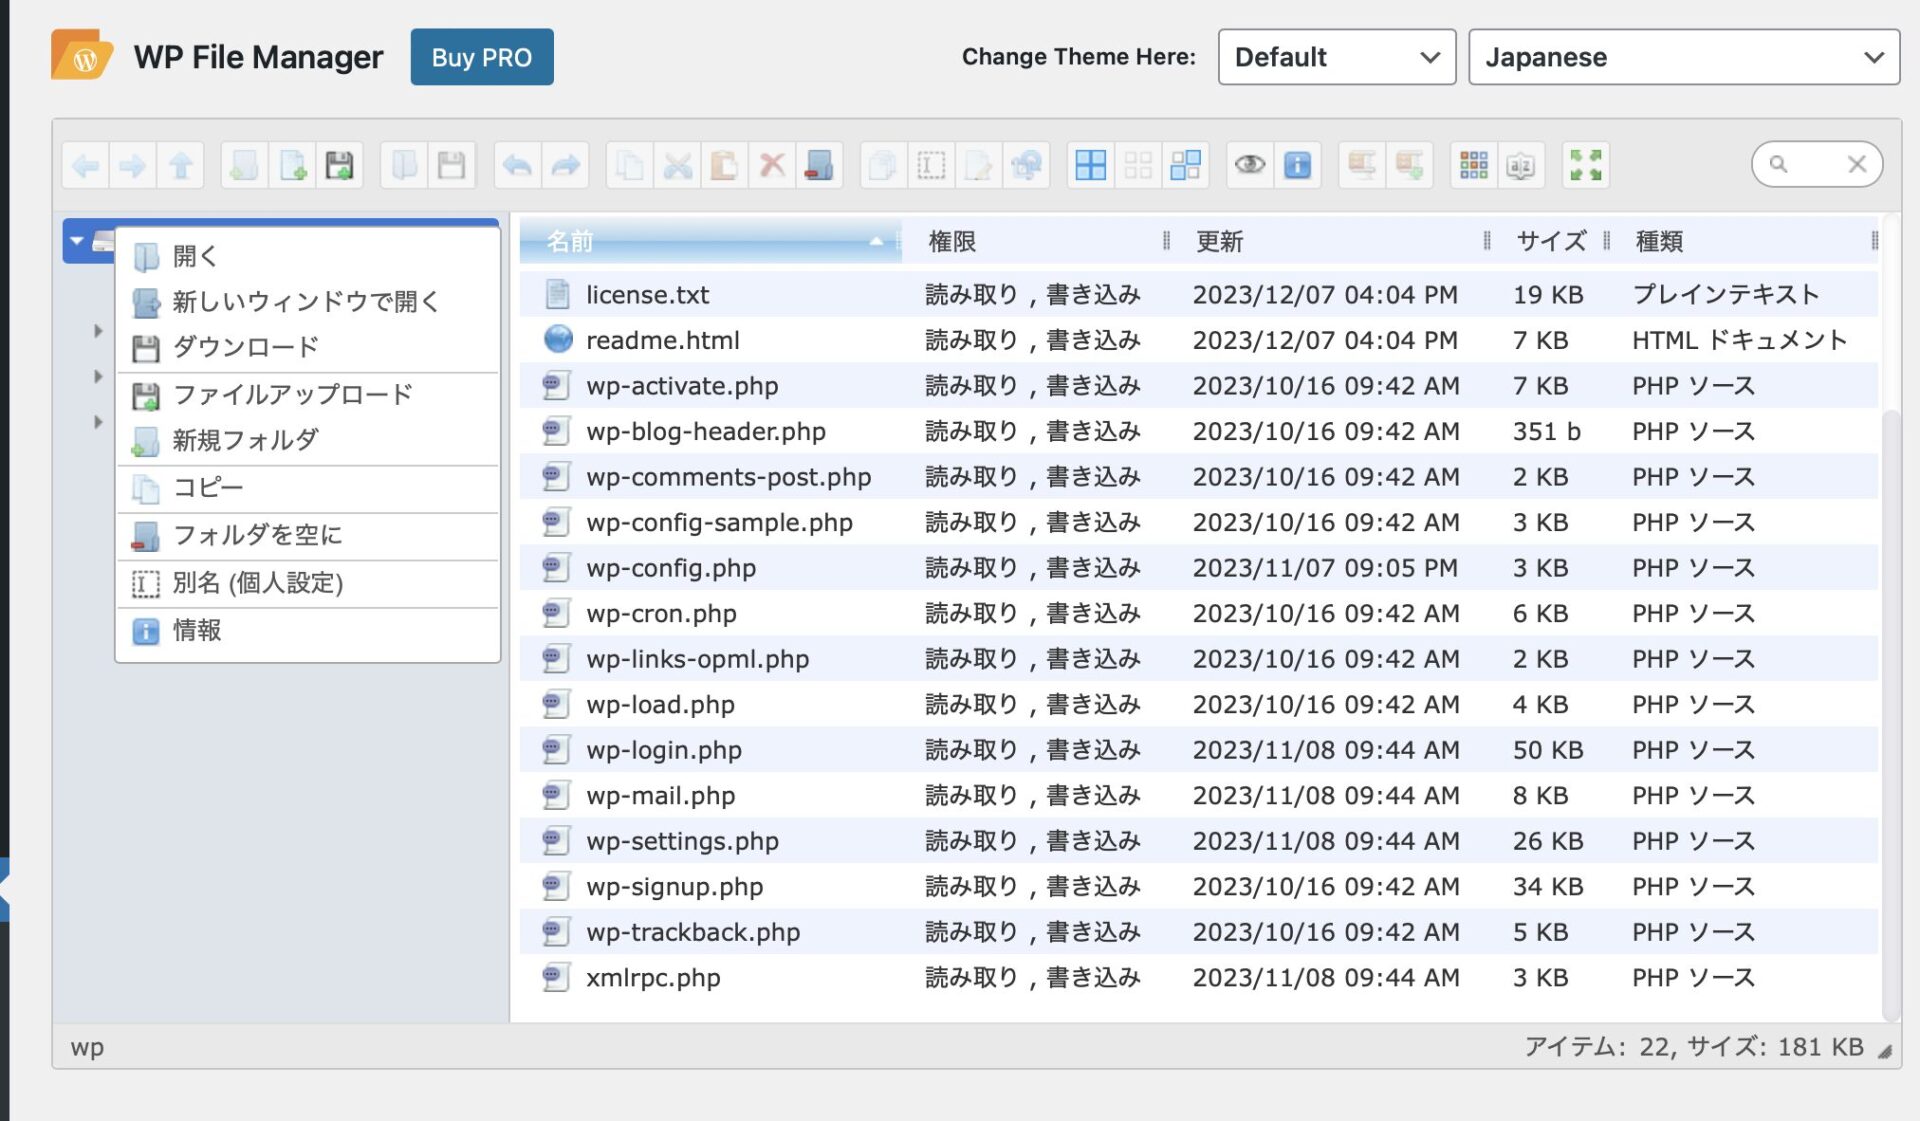Collapse the root folder tree arrow
1920x1121 pixels.
click(x=77, y=241)
